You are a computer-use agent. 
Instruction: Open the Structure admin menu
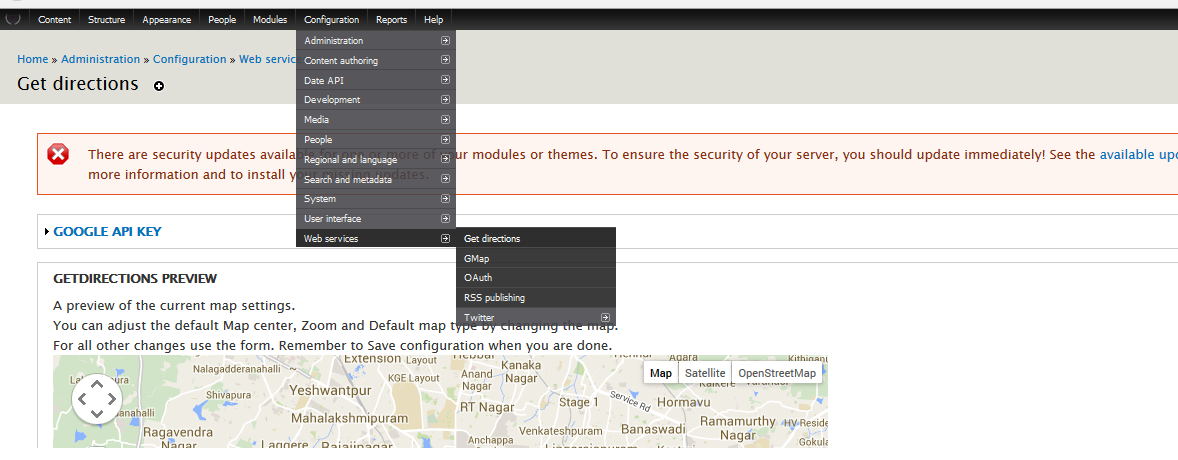(107, 20)
